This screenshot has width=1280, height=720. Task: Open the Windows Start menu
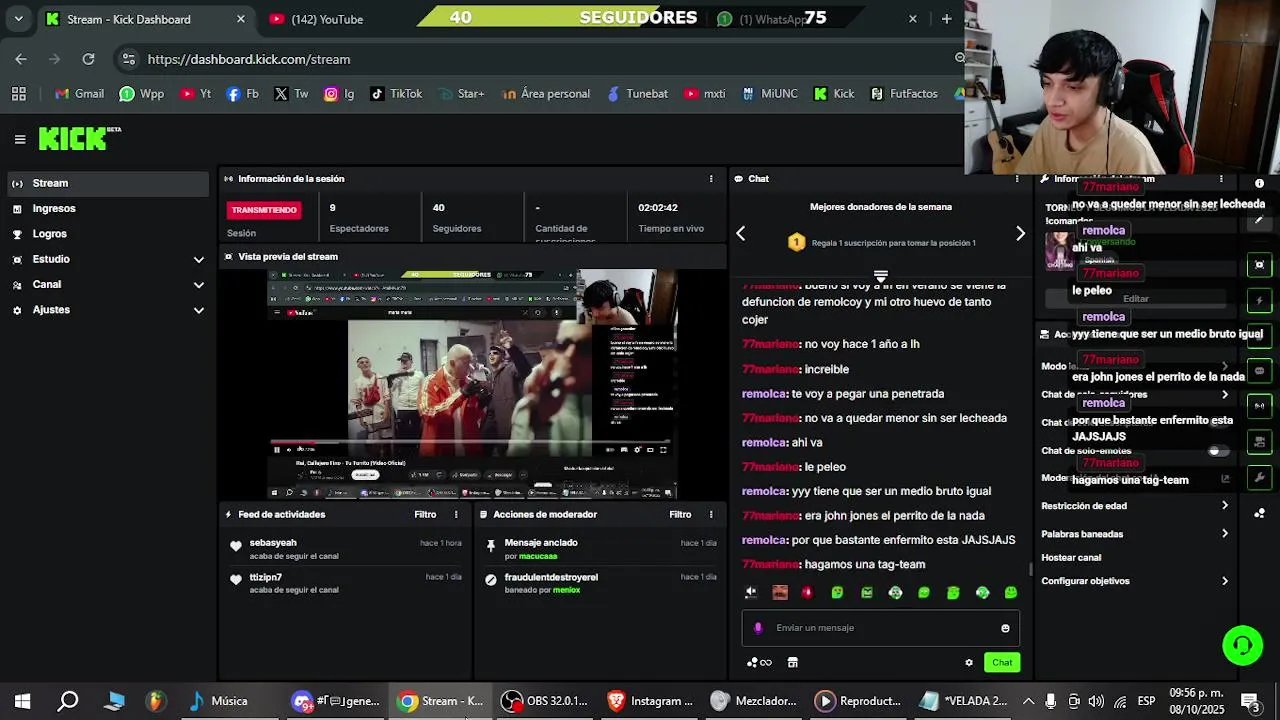coord(22,701)
